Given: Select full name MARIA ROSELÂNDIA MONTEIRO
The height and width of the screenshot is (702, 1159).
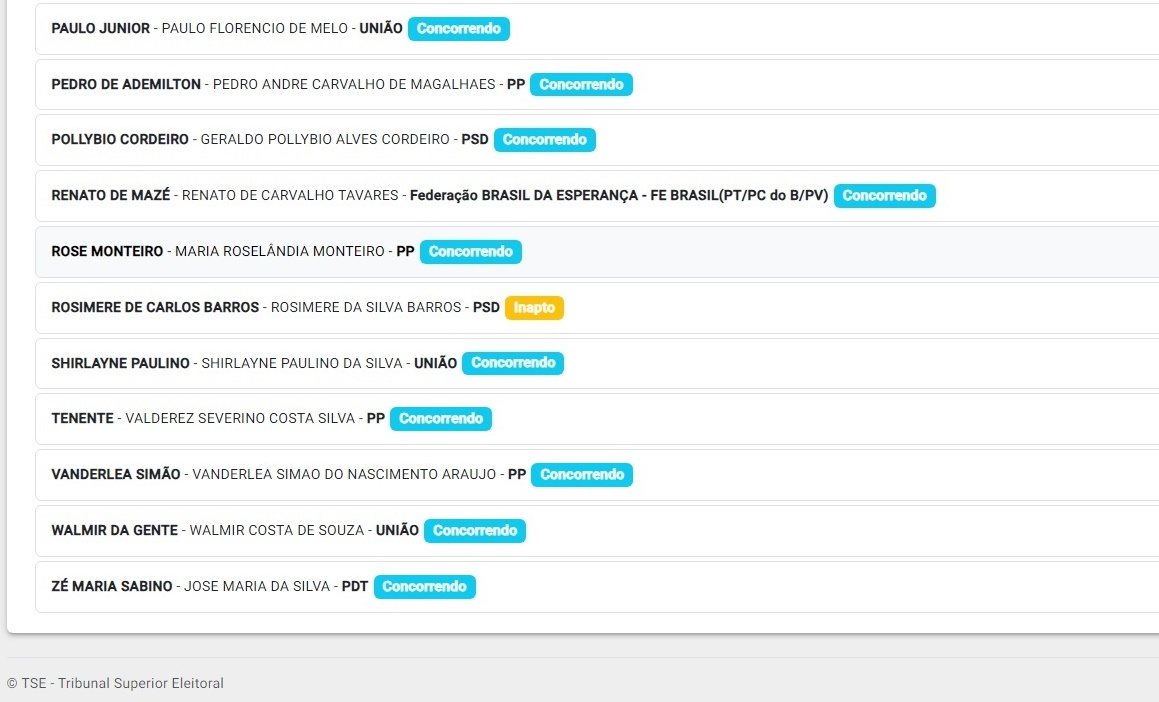Looking at the screenshot, I should pos(280,251).
